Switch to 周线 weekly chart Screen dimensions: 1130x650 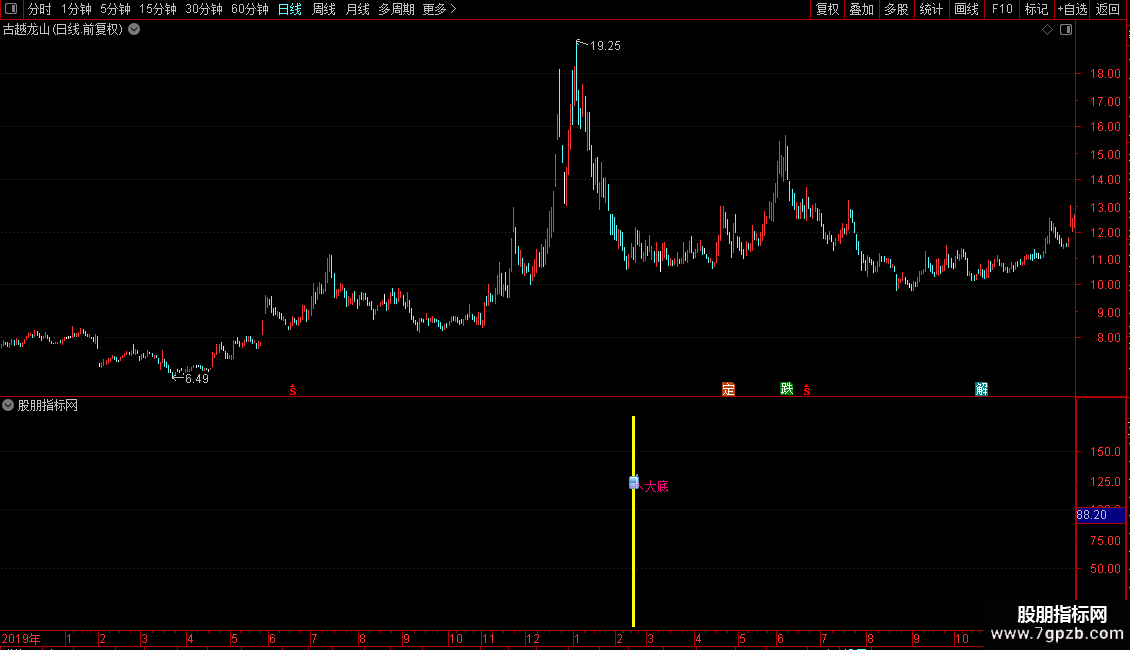point(324,9)
